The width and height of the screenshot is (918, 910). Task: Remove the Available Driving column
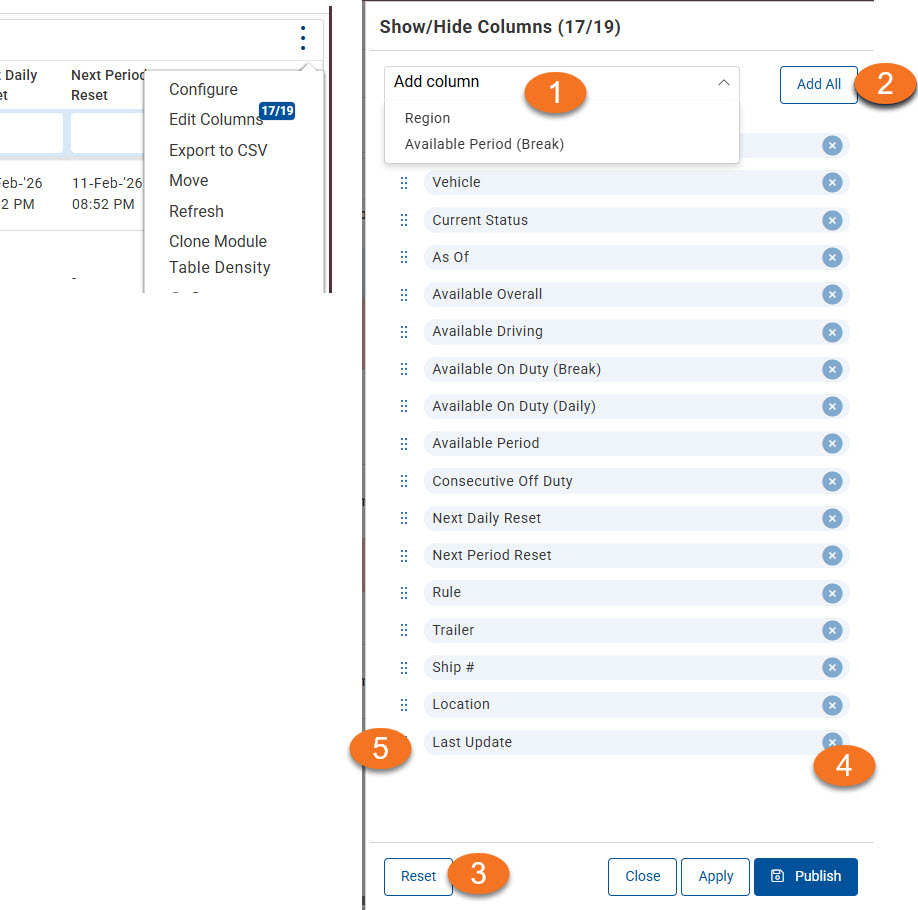point(832,332)
